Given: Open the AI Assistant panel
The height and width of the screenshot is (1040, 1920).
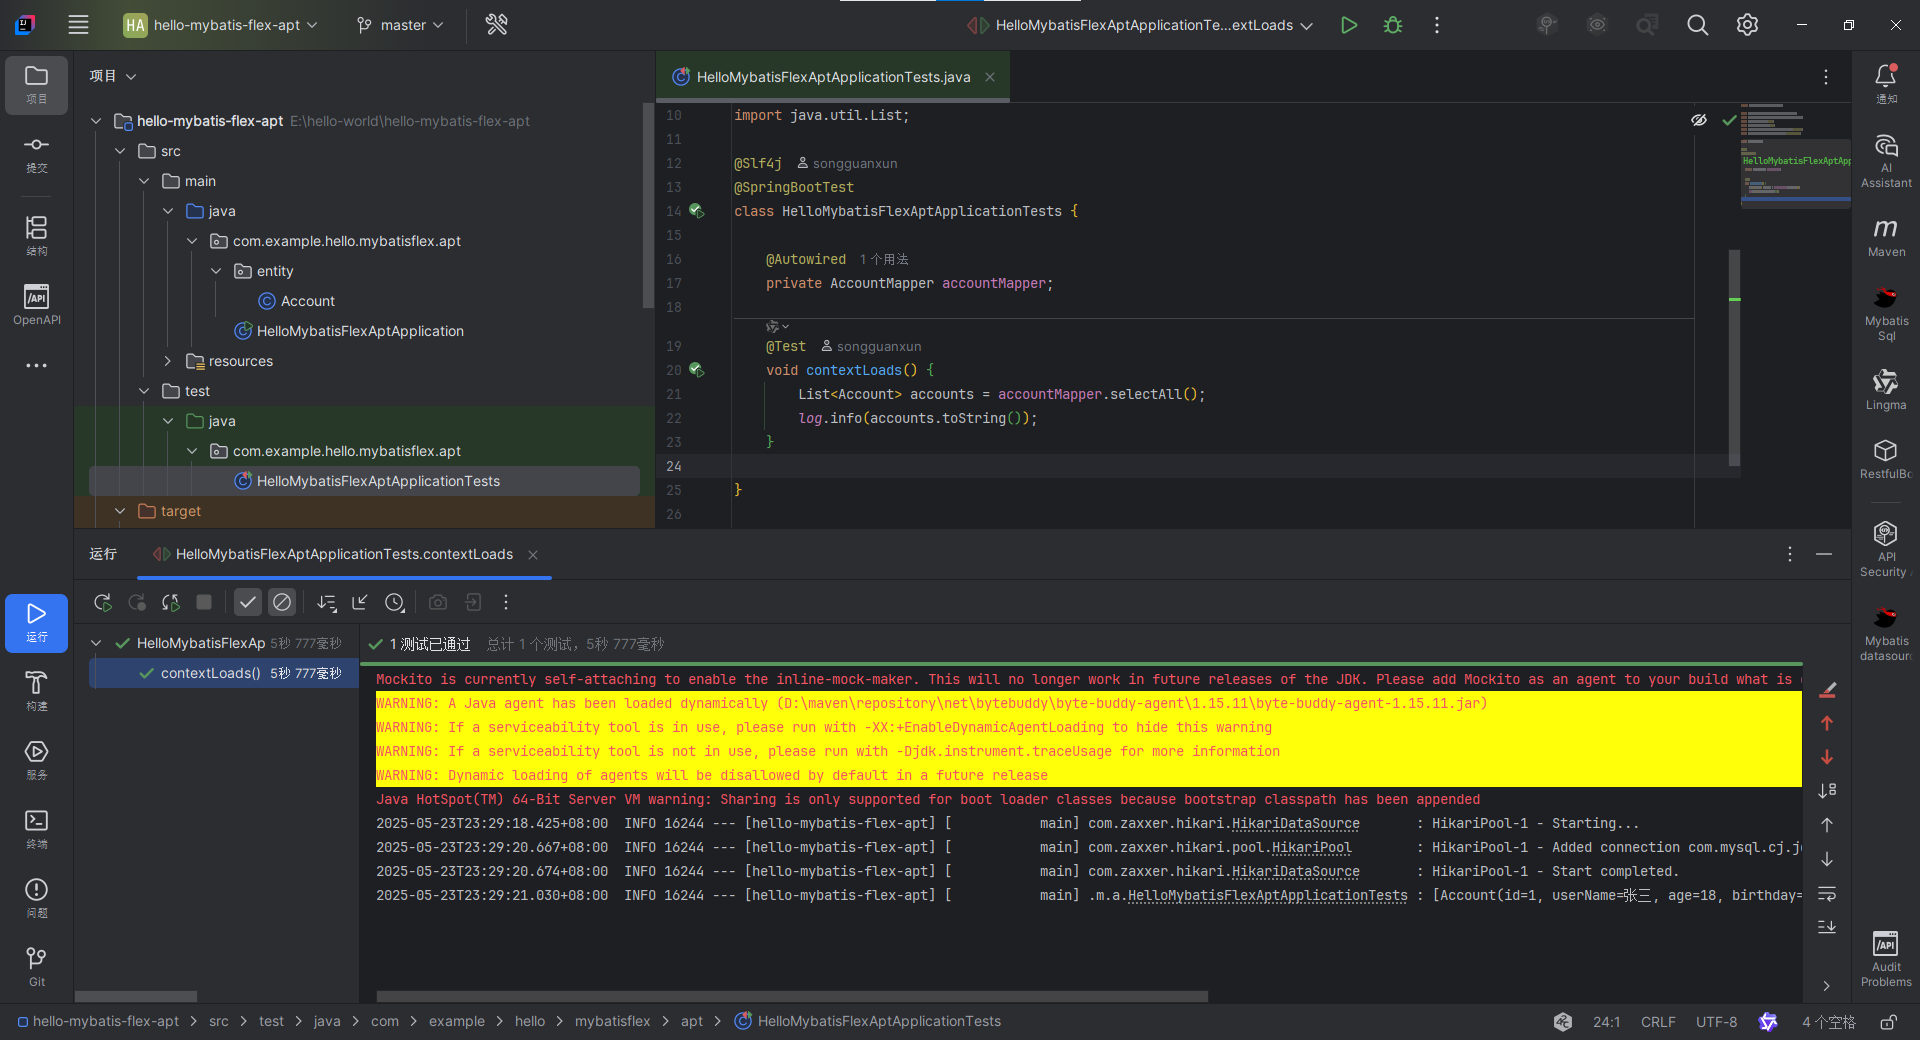Looking at the screenshot, I should (1885, 160).
